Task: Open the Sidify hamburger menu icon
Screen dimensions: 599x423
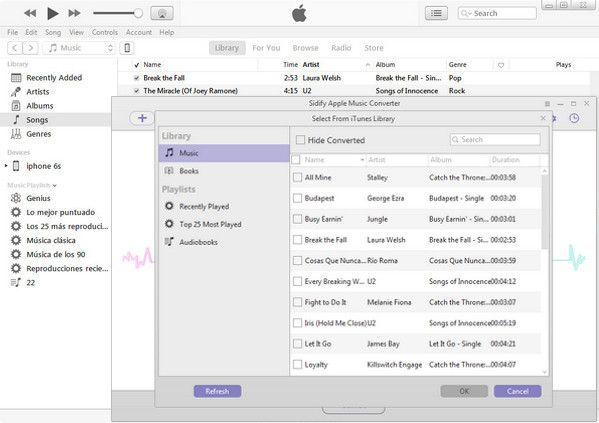Action: 547,104
